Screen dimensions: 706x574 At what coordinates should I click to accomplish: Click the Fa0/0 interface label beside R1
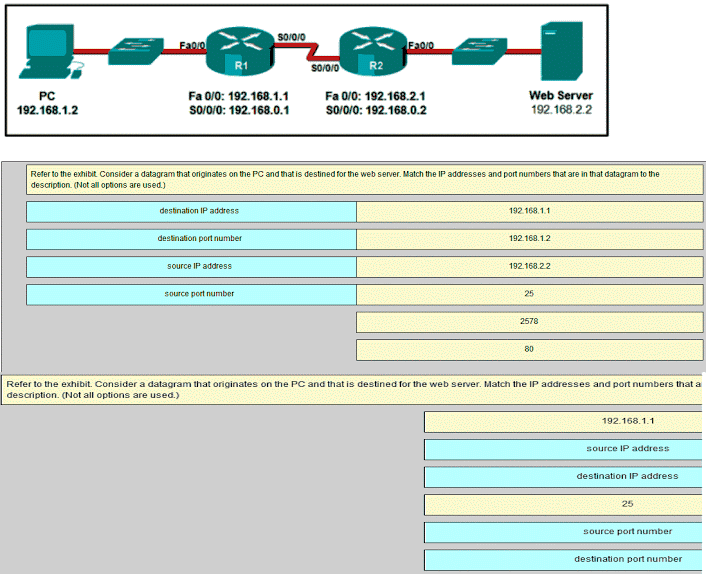coord(192,45)
